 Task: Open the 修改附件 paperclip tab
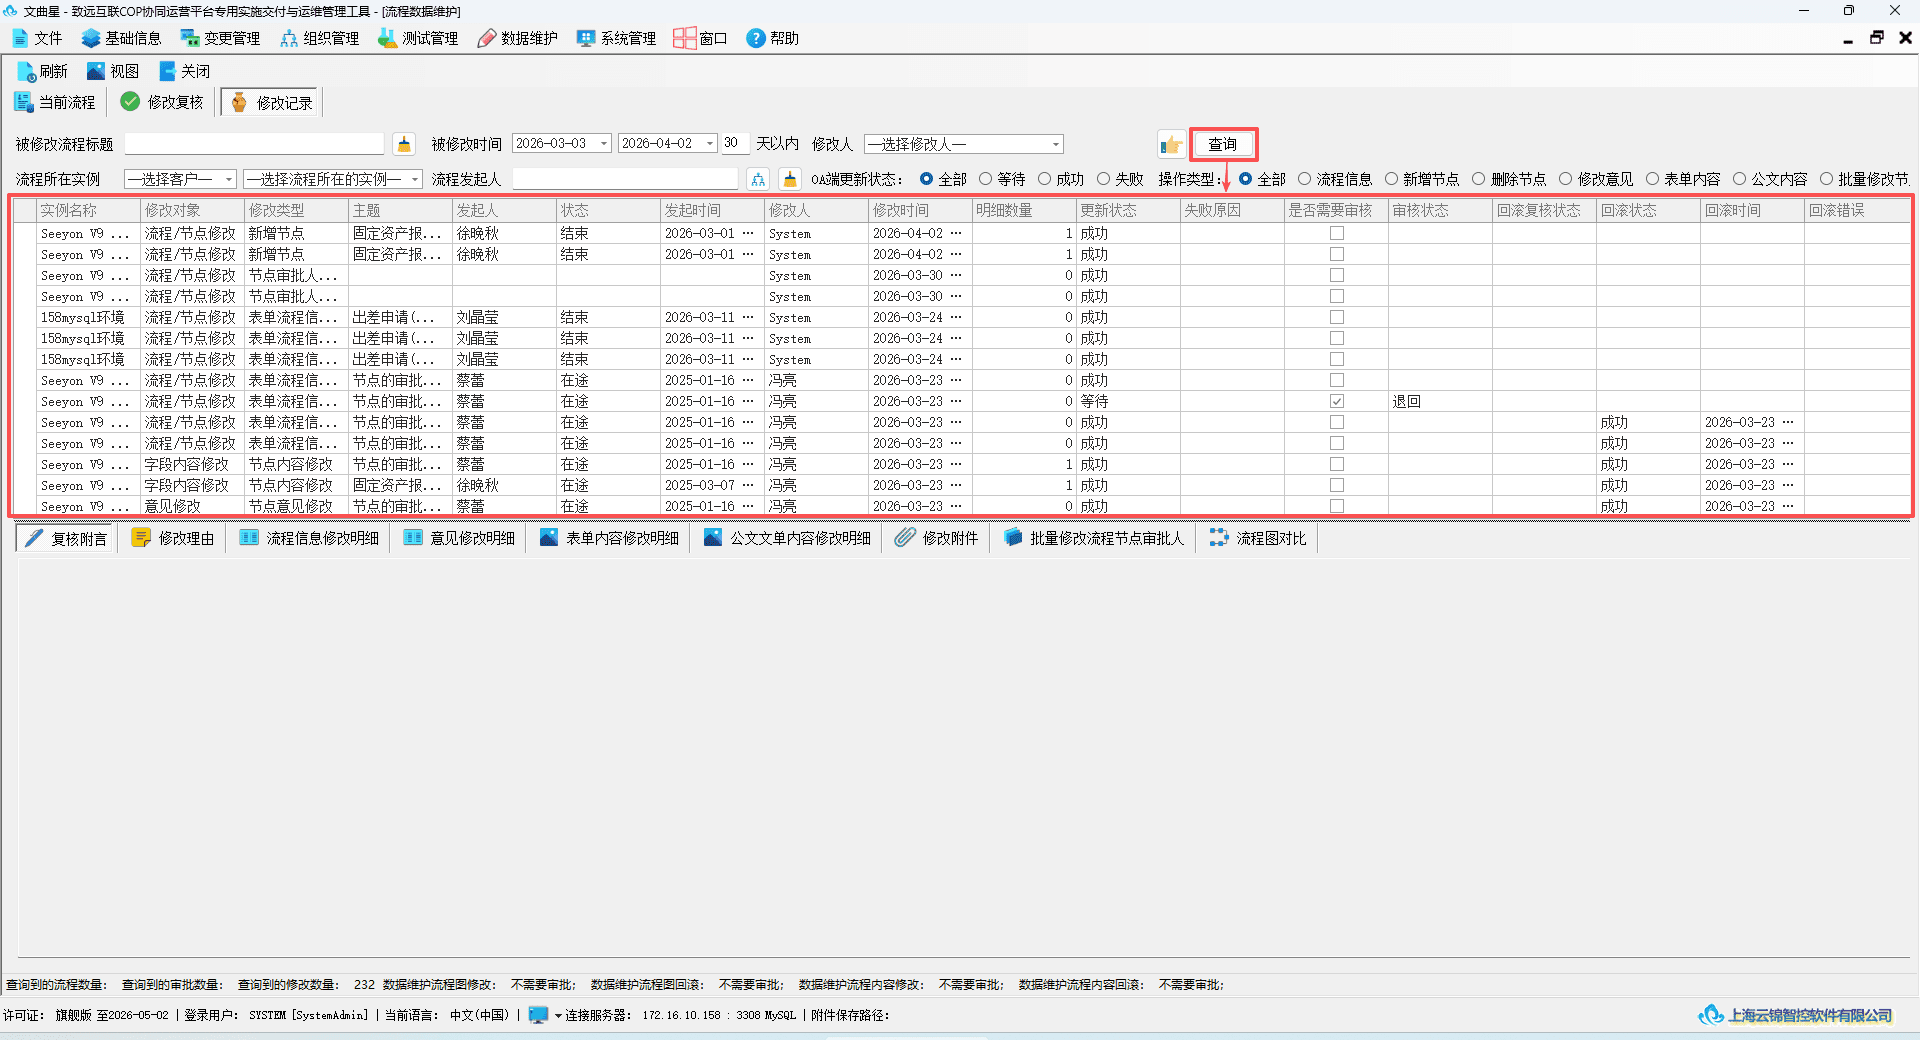coord(905,538)
